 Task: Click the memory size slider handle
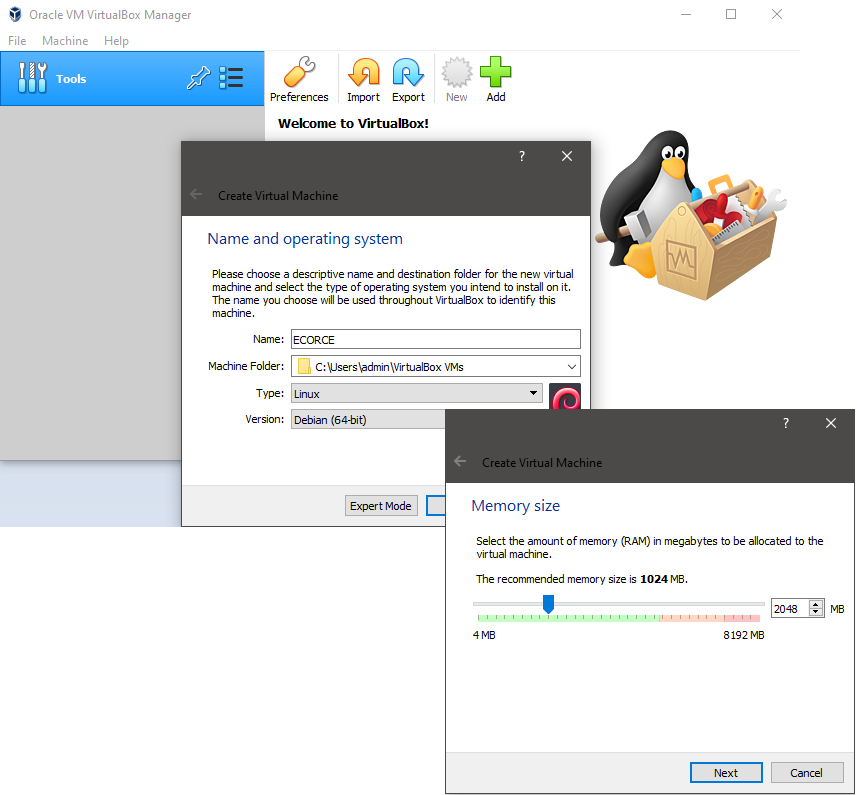click(x=548, y=604)
